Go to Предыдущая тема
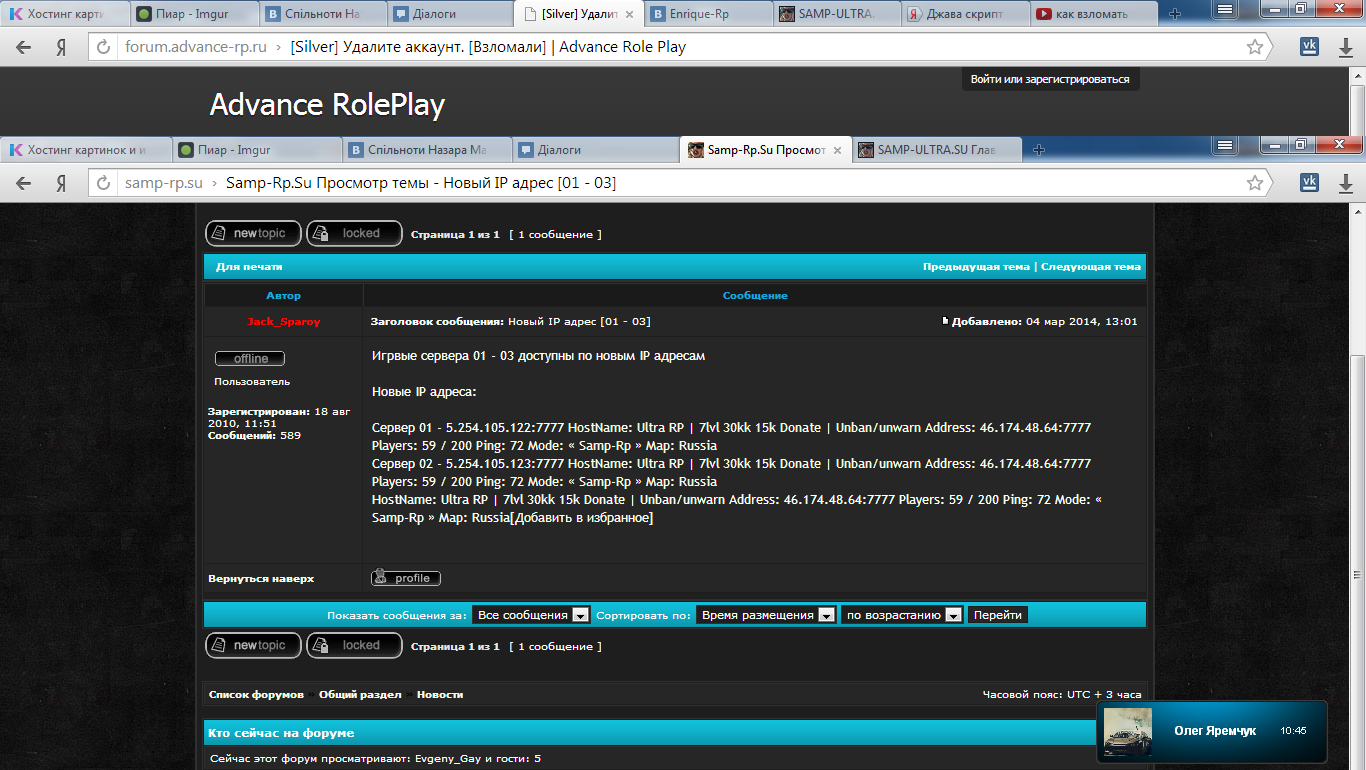This screenshot has height=770, width=1366. [x=976, y=267]
